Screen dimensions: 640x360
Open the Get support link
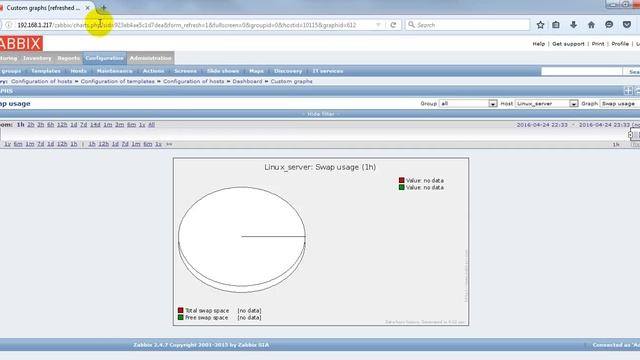(568, 44)
